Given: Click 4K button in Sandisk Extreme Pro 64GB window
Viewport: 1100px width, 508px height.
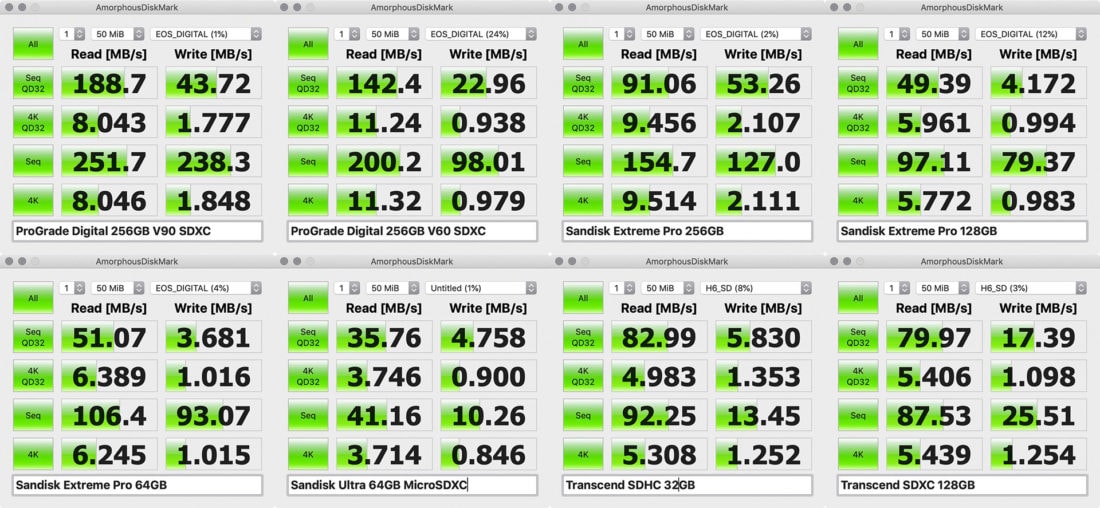Looking at the screenshot, I should click(x=32, y=454).
